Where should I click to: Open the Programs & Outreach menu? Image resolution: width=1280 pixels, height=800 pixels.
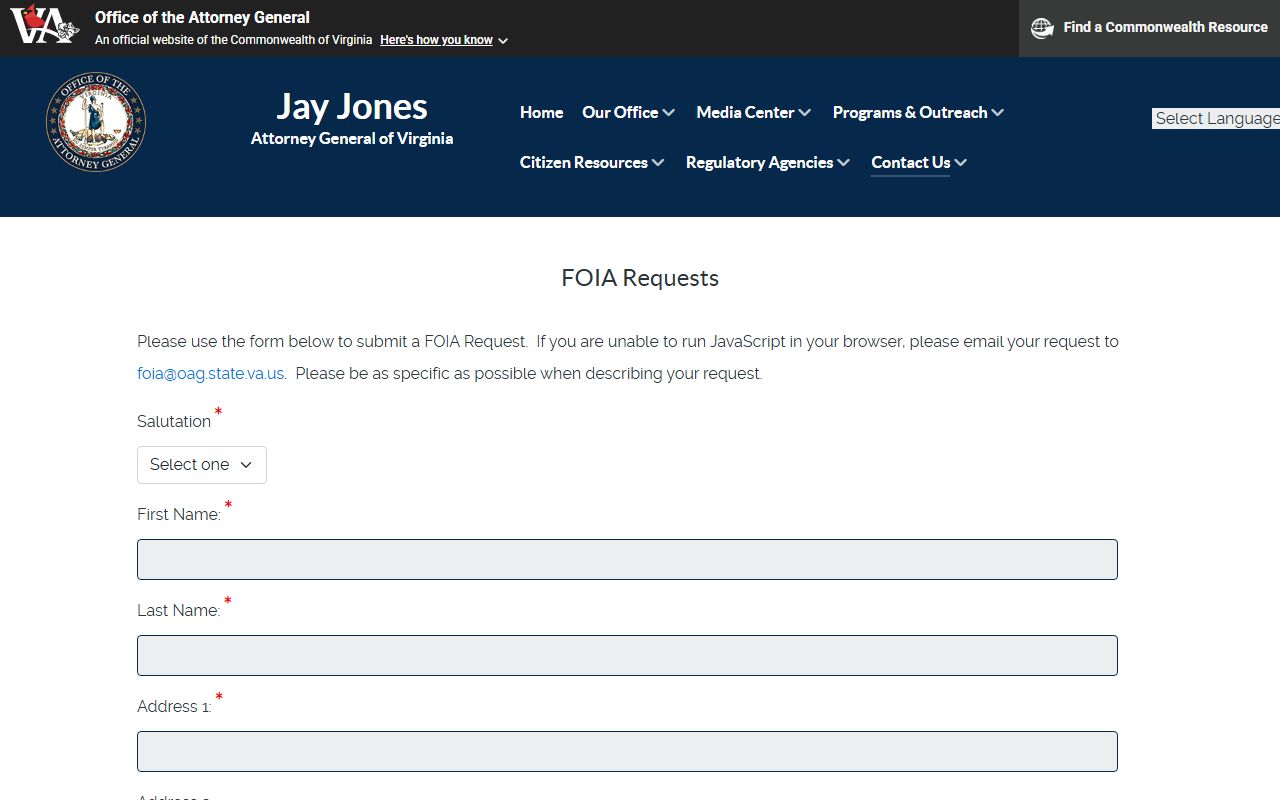click(910, 112)
